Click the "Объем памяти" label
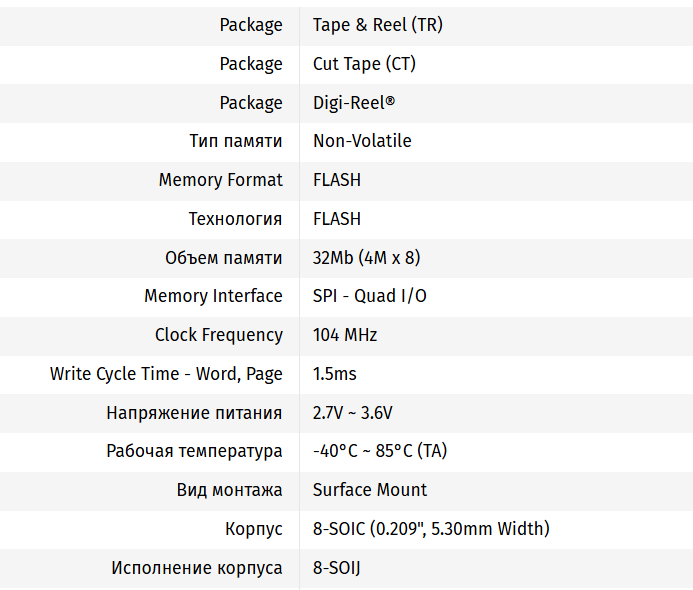This screenshot has width=693, height=590. point(223,258)
